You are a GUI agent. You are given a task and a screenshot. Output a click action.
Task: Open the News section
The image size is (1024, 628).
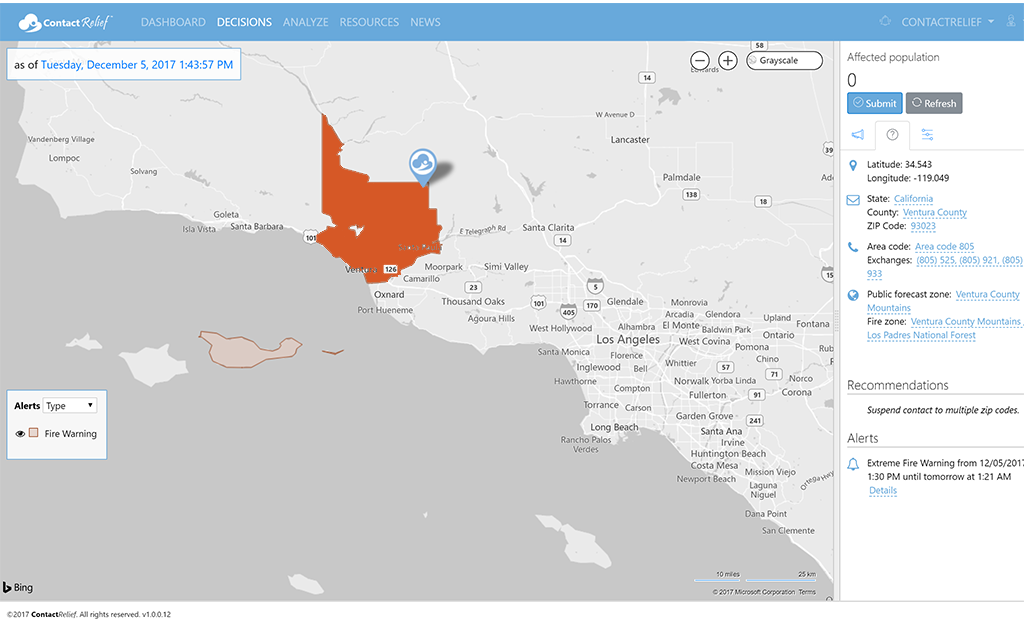pyautogui.click(x=425, y=22)
